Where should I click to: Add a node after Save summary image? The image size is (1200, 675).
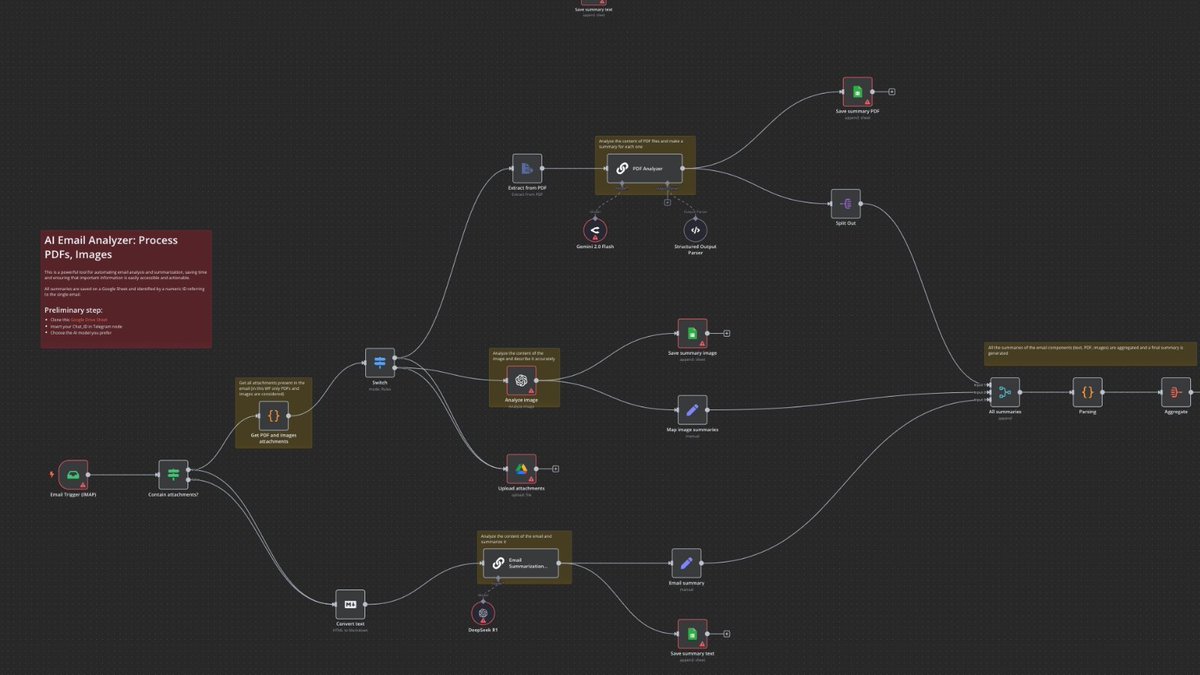tap(727, 333)
